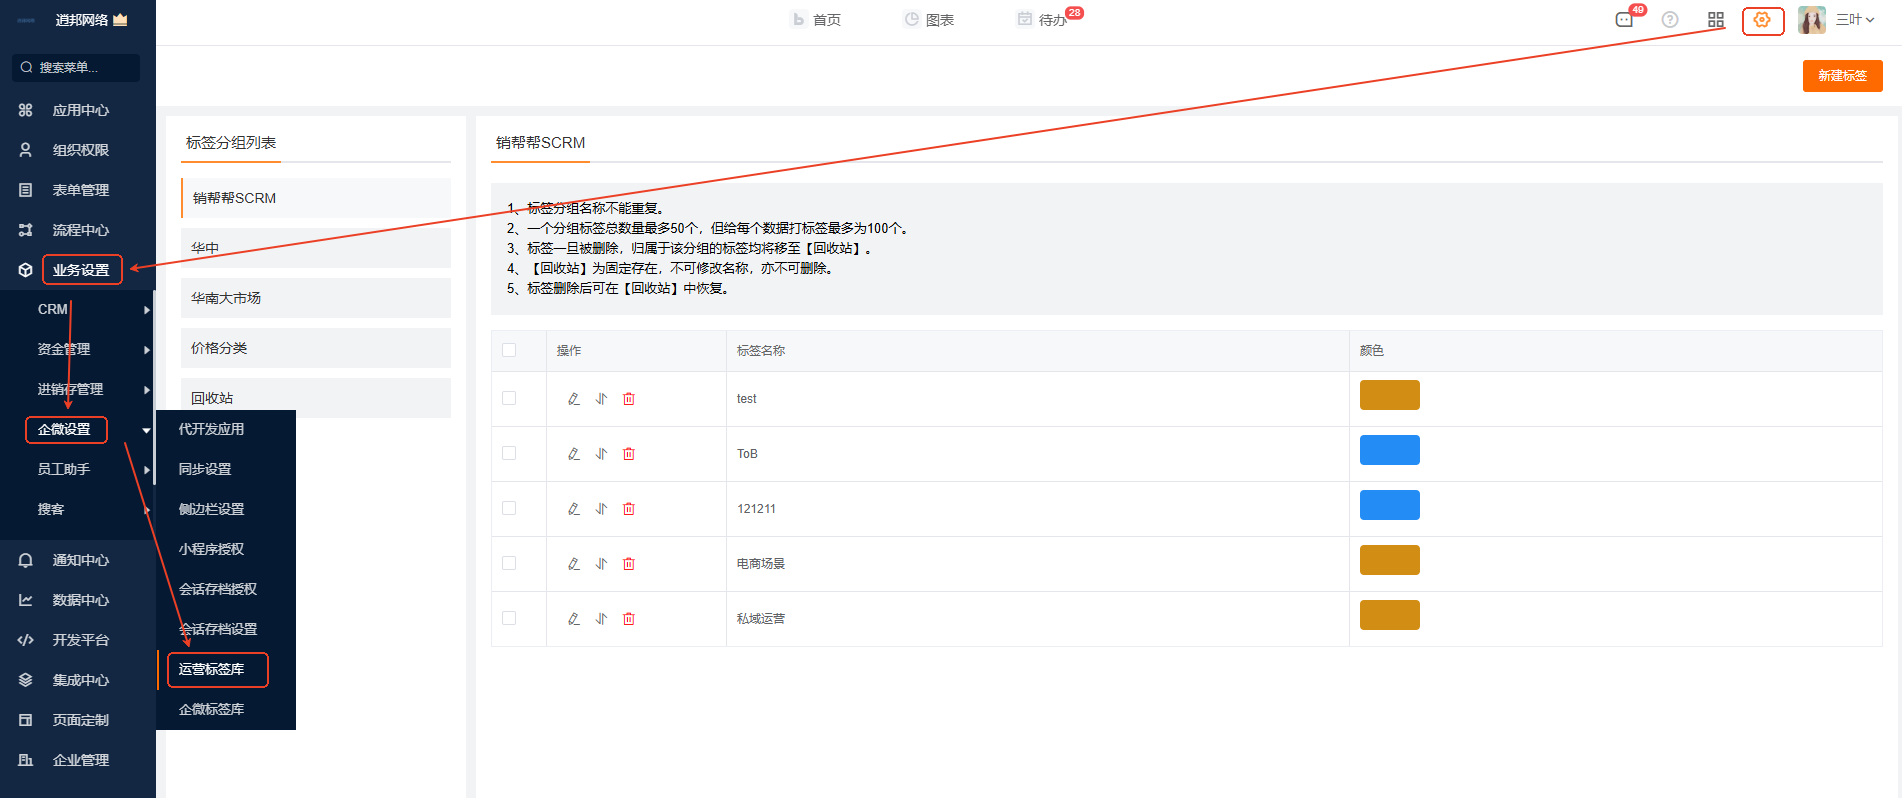This screenshot has width=1902, height=798.
Task: Toggle the select-all checkbox in table header
Action: [x=509, y=350]
